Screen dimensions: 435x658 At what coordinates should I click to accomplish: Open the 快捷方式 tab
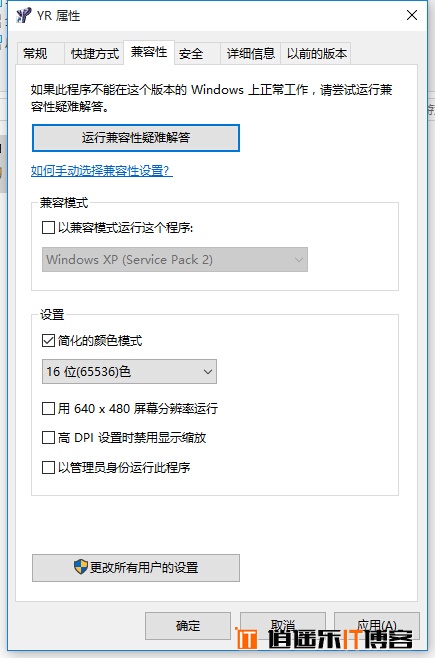pos(94,54)
